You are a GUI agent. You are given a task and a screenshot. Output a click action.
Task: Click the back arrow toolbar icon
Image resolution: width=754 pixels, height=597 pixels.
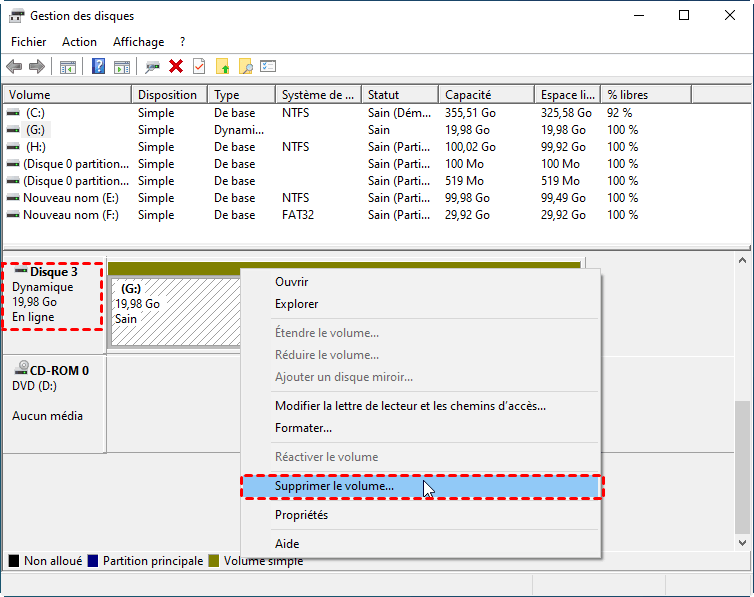tap(14, 67)
